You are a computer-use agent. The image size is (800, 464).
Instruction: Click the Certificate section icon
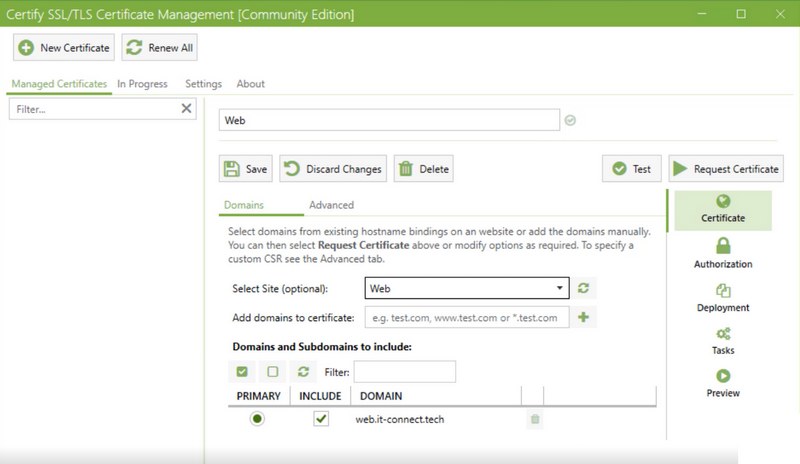pyautogui.click(x=723, y=202)
